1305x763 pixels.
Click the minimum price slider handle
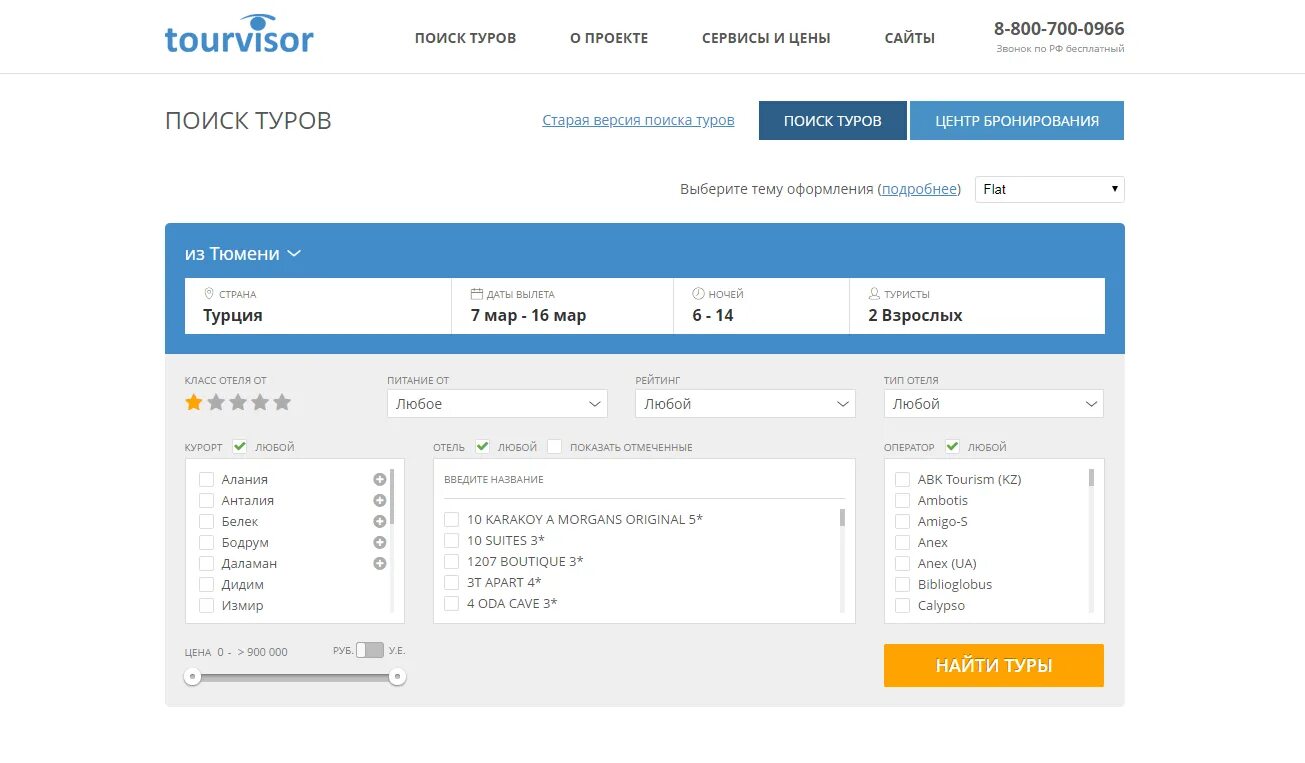[193, 677]
